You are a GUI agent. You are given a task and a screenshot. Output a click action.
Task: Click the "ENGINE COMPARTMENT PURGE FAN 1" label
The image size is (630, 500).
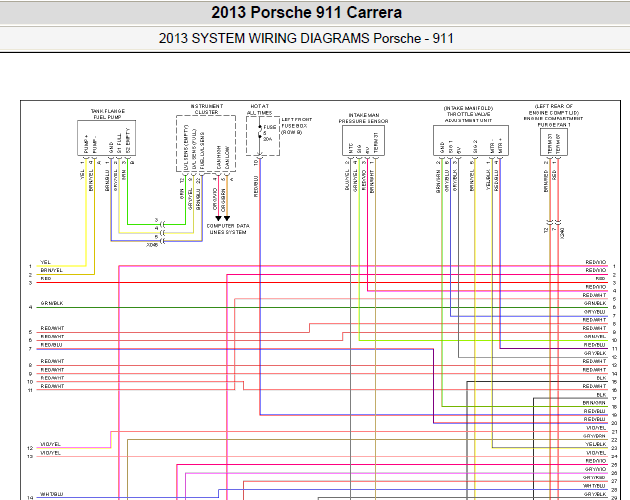[x=553, y=122]
